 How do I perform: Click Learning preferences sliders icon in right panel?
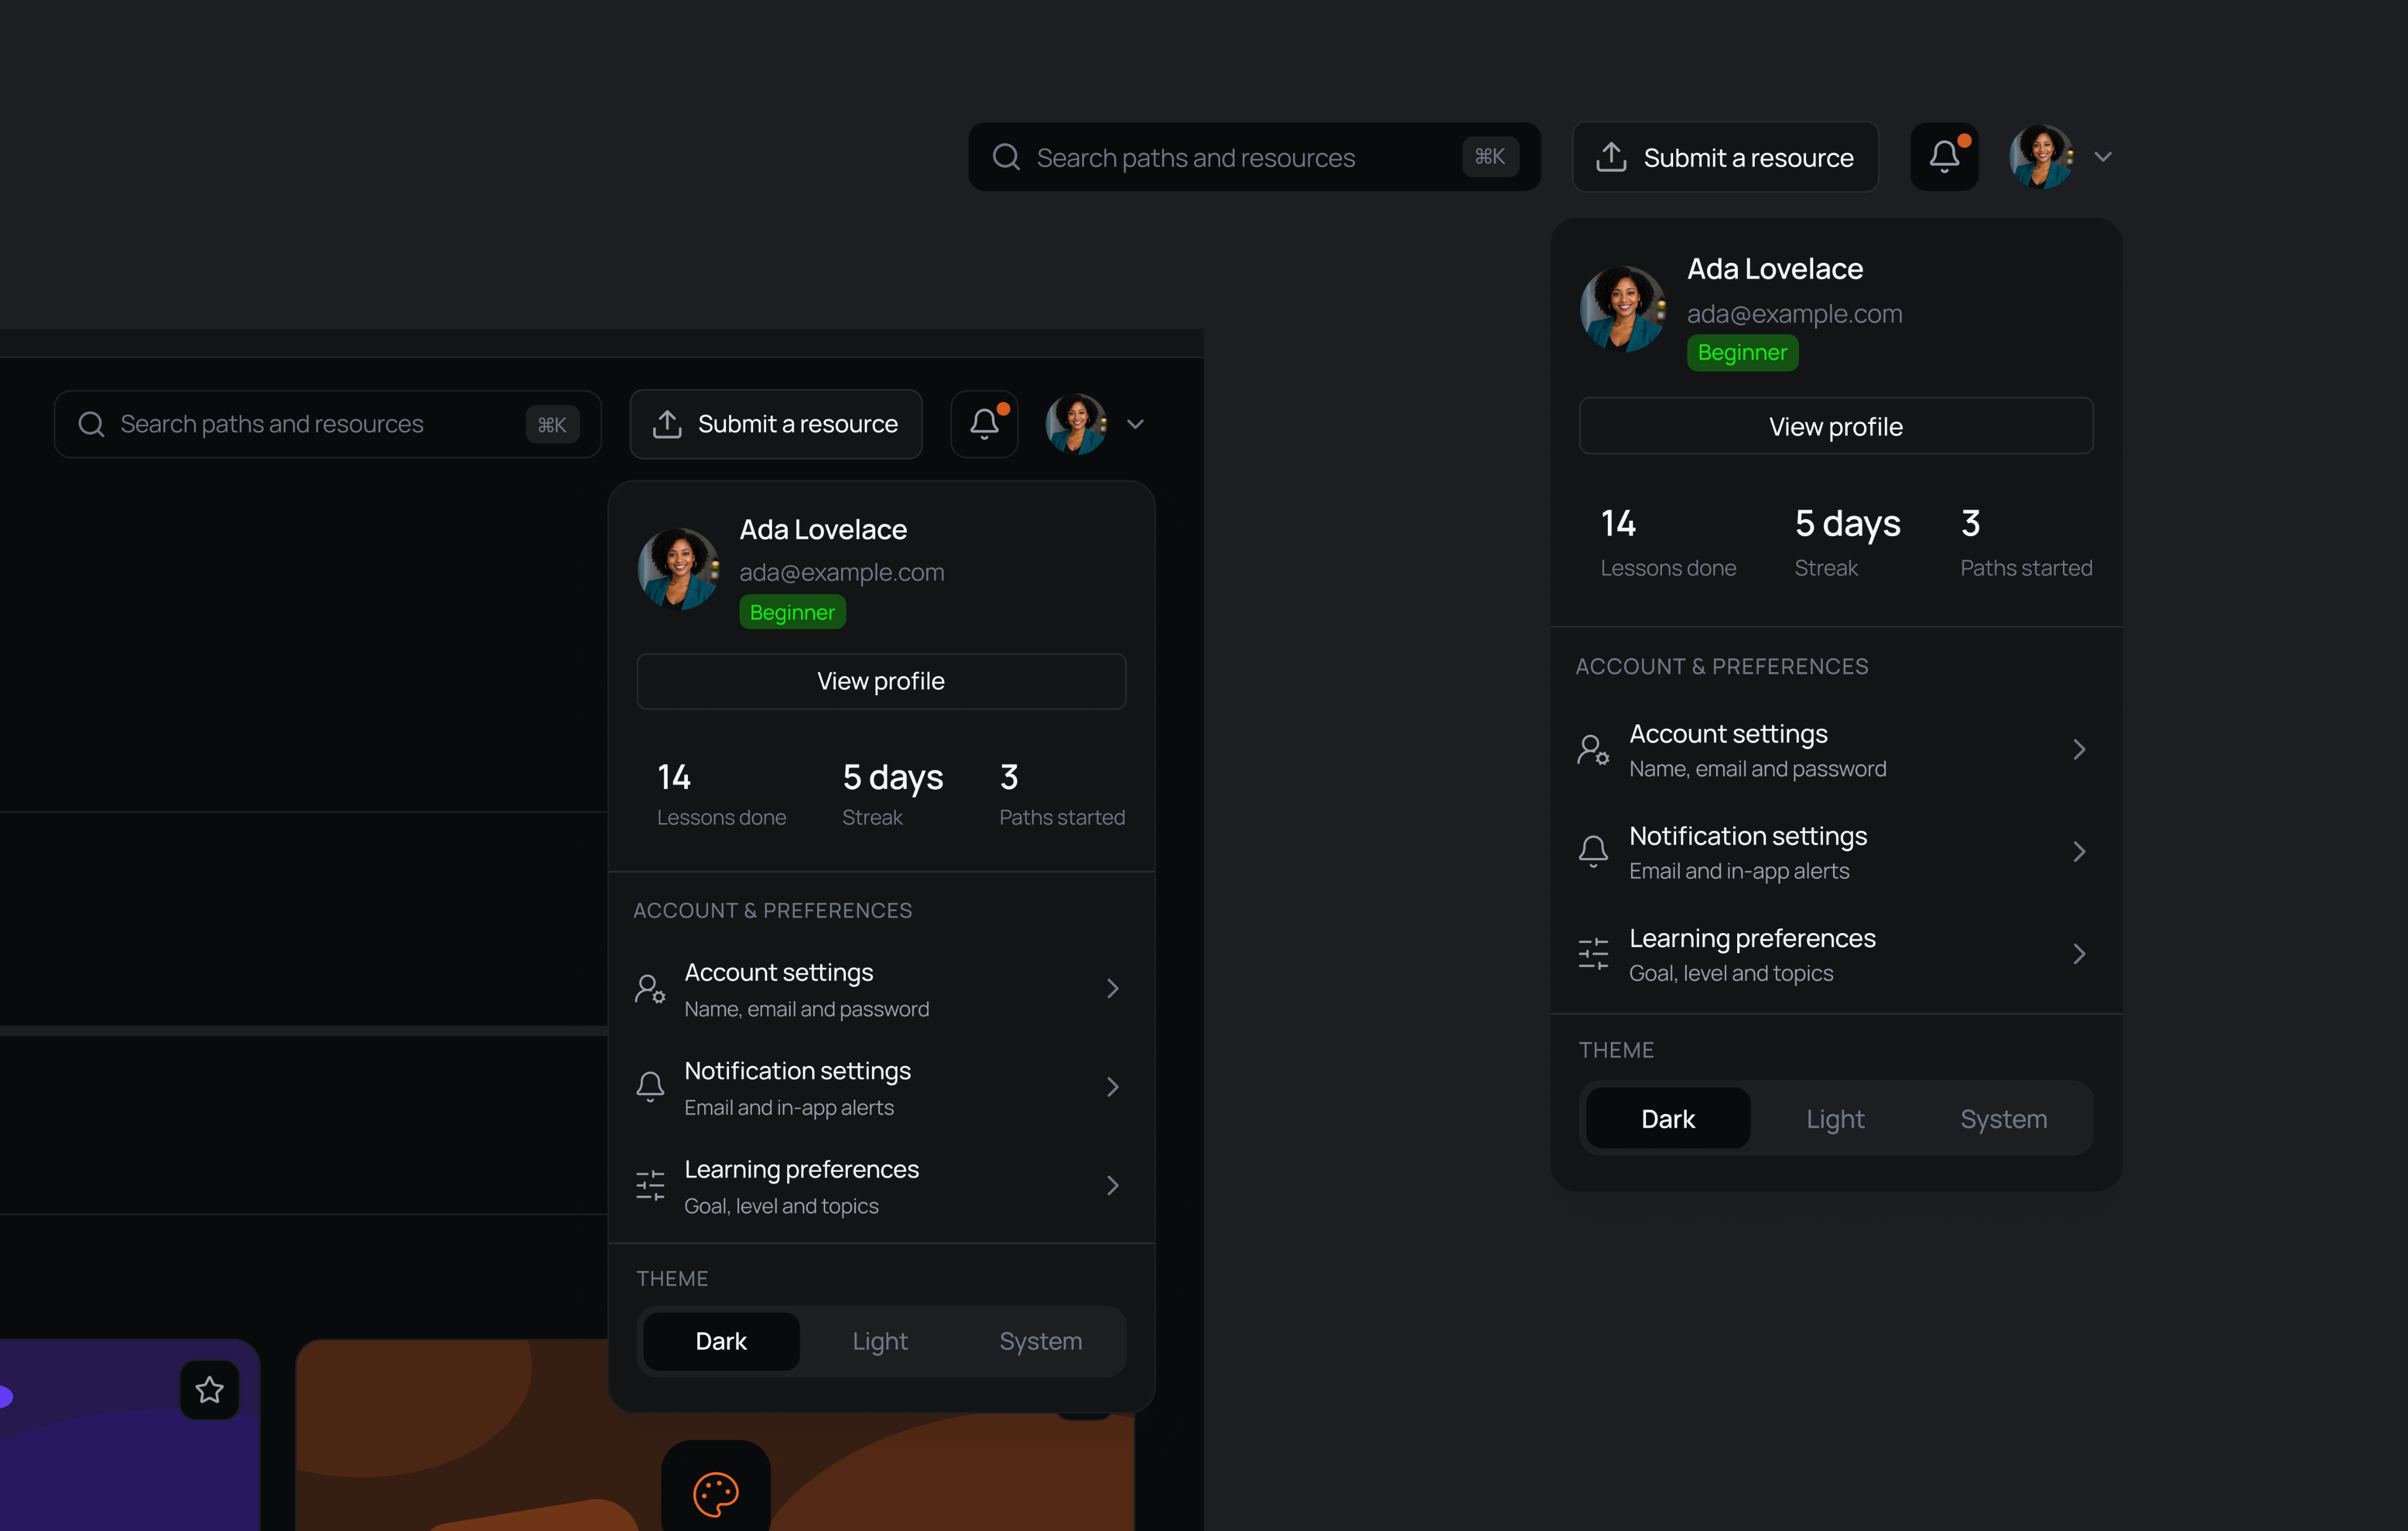[1593, 954]
